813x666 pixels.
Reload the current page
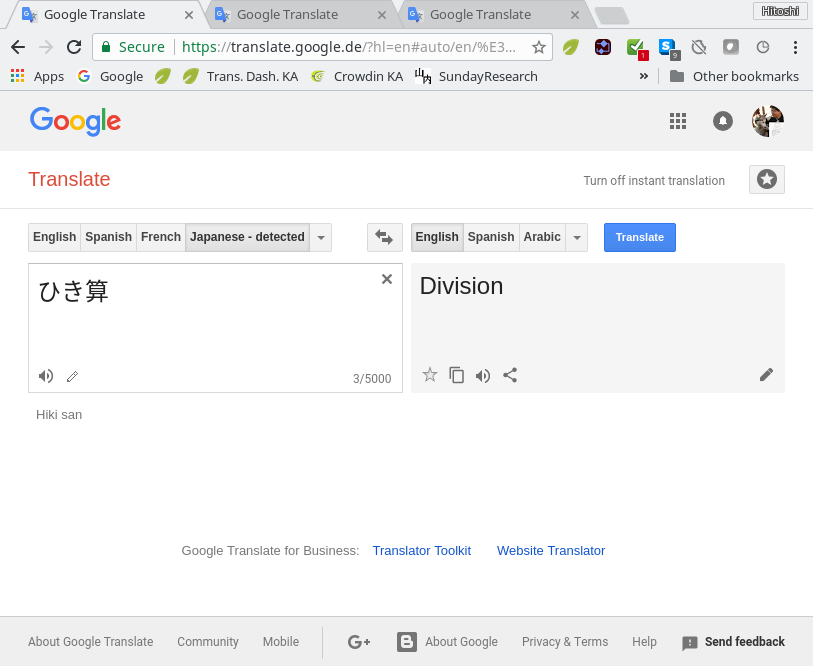(x=74, y=47)
